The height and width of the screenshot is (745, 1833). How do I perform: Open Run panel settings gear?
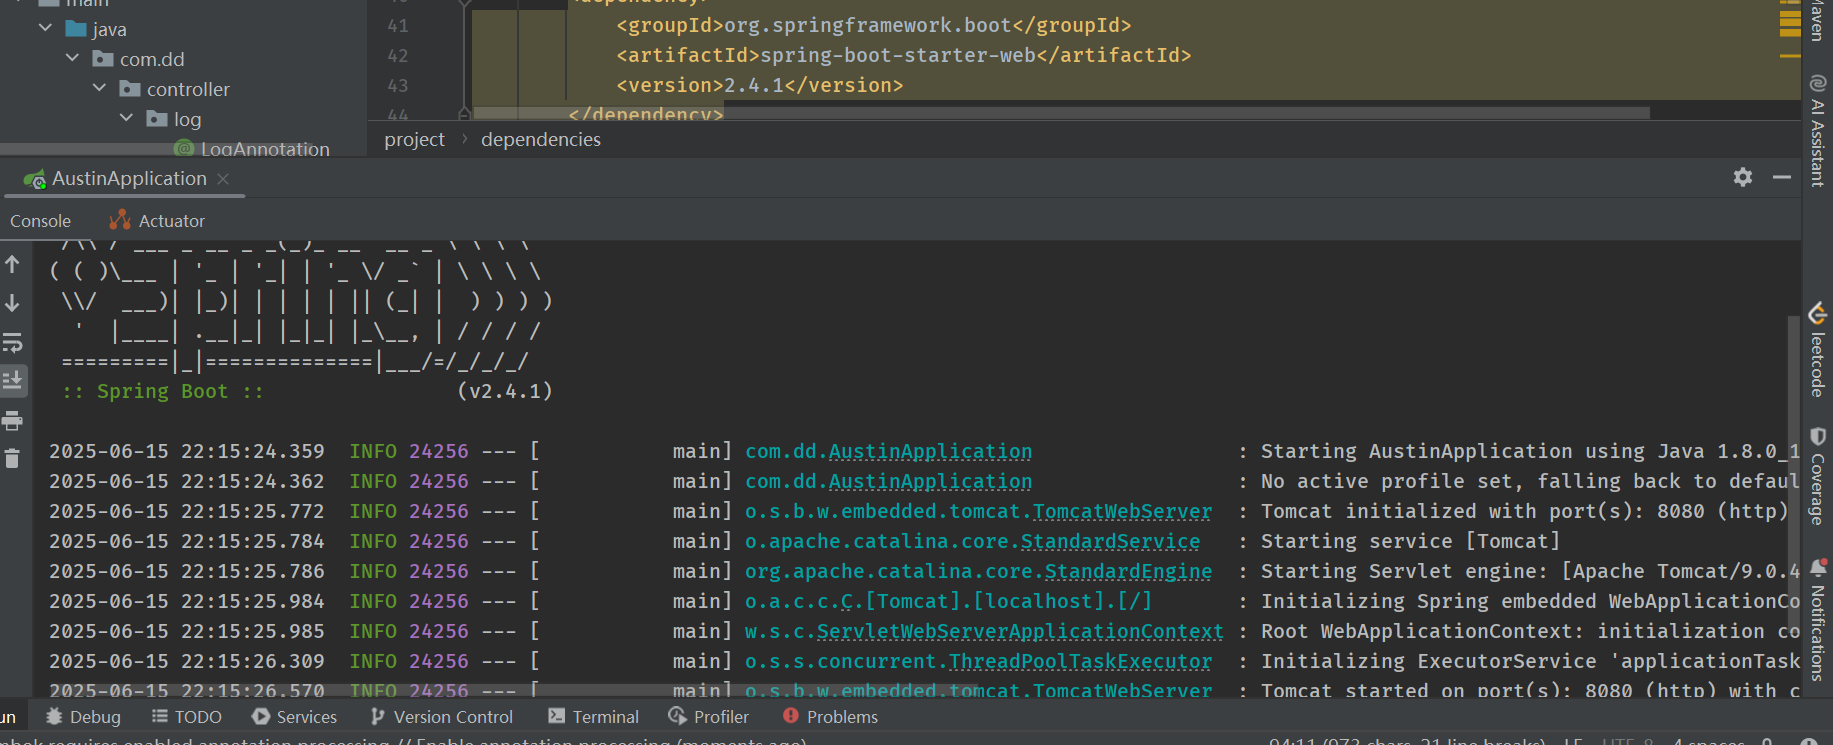click(1743, 177)
